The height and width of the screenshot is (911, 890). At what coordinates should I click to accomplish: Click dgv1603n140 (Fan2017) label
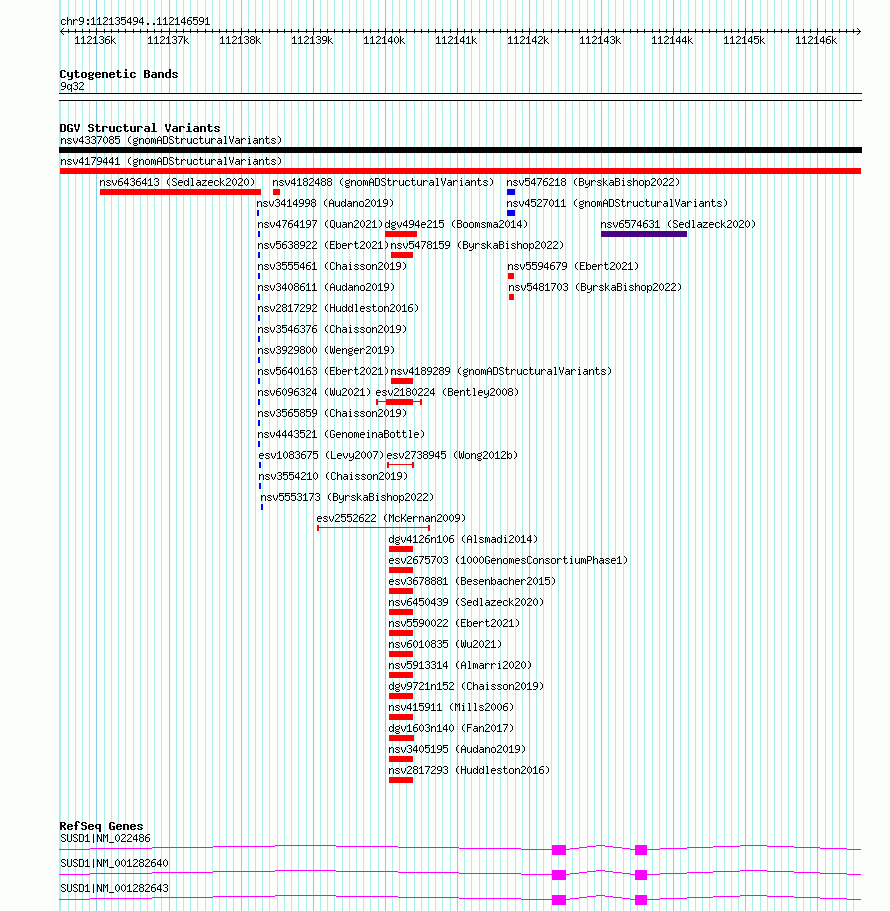[x=451, y=727]
